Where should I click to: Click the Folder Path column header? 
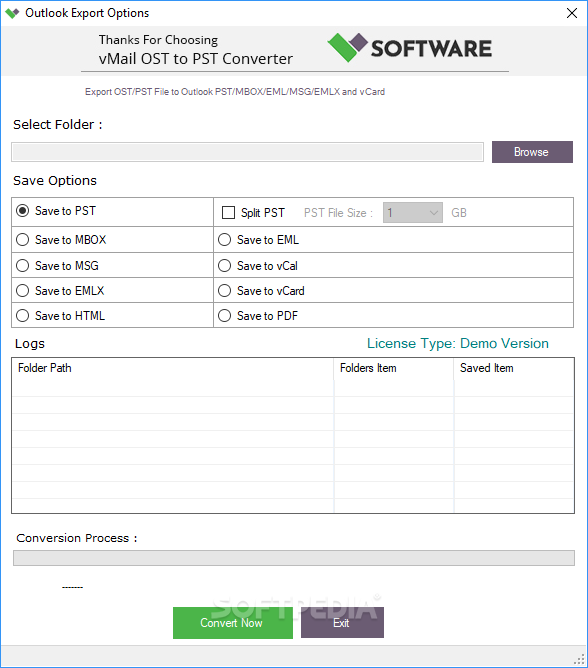click(x=173, y=368)
